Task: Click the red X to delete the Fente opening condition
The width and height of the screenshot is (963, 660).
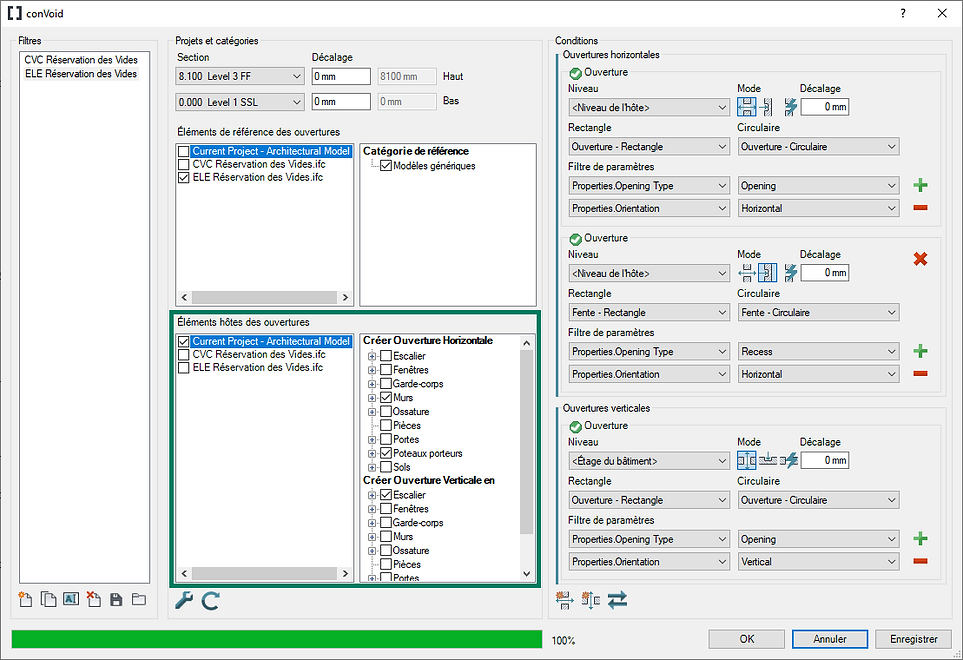Action: [x=920, y=259]
